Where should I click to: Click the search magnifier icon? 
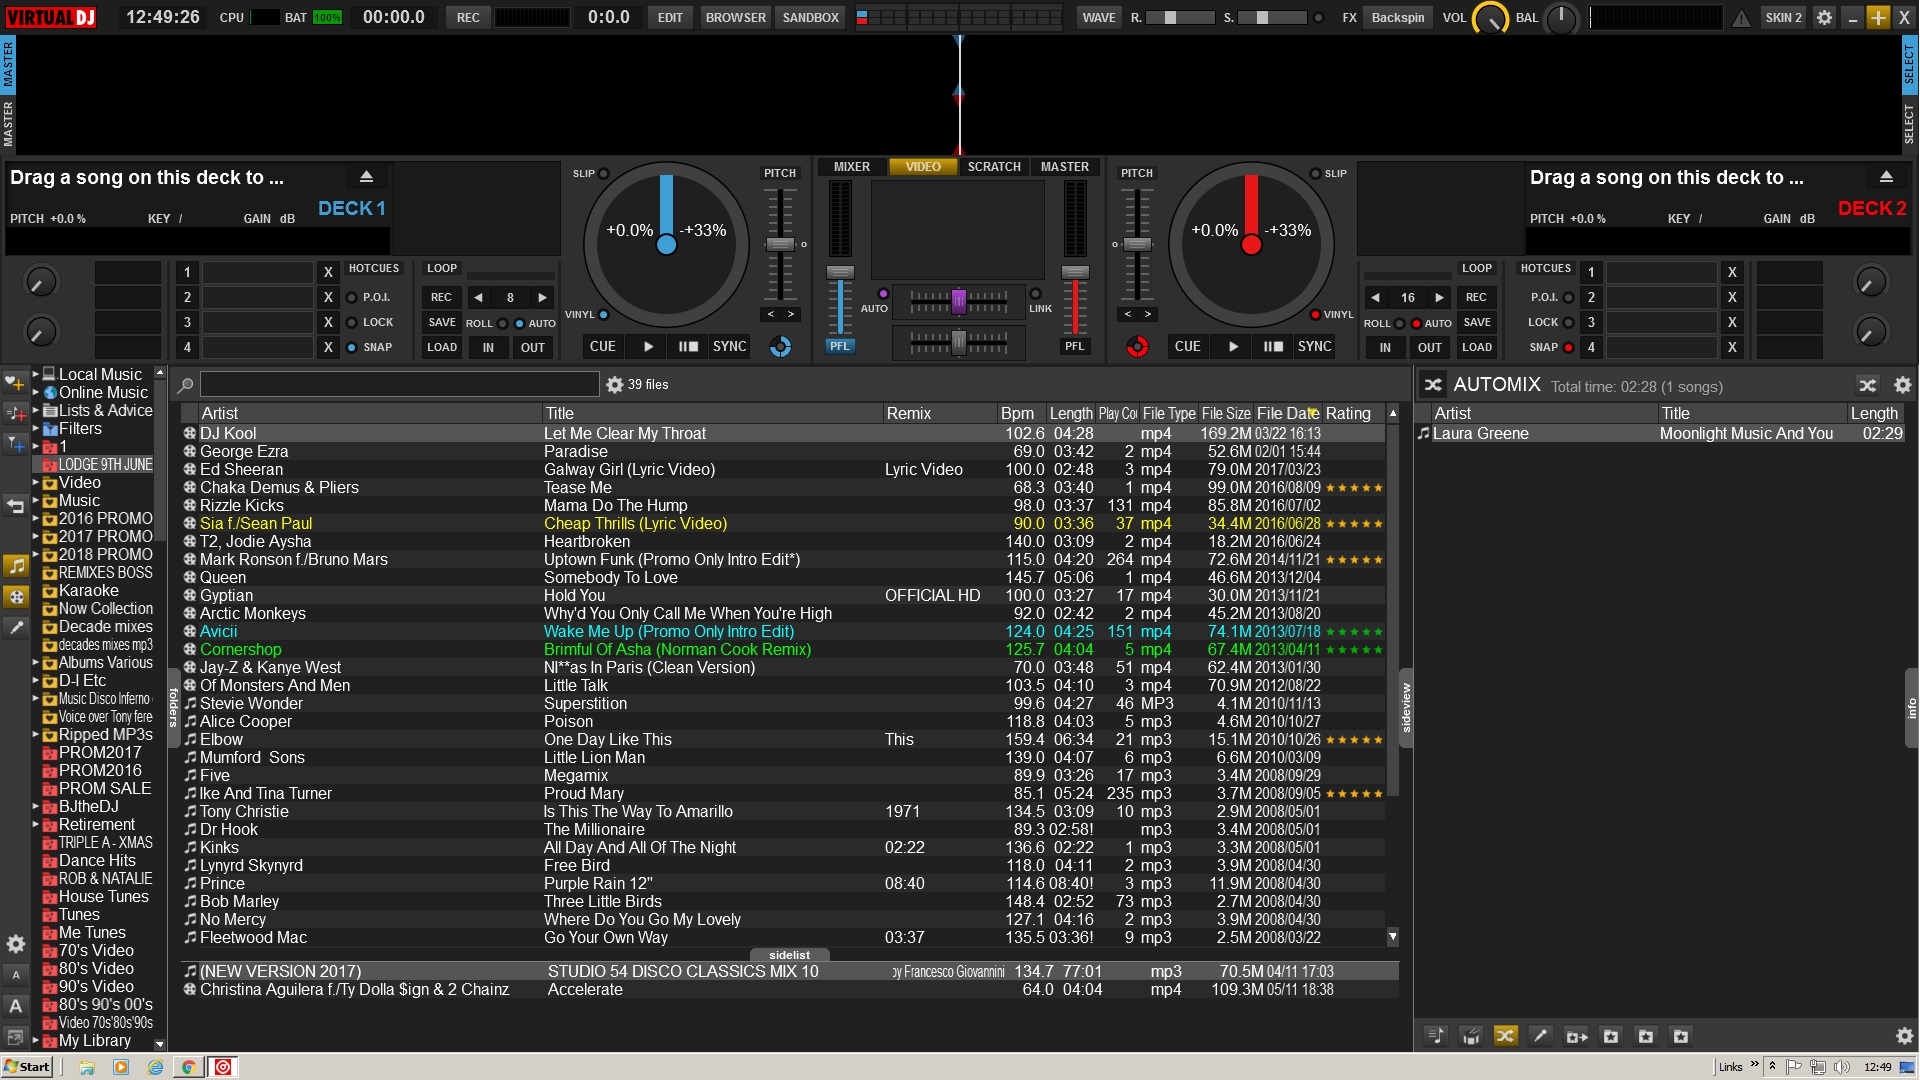coord(186,385)
